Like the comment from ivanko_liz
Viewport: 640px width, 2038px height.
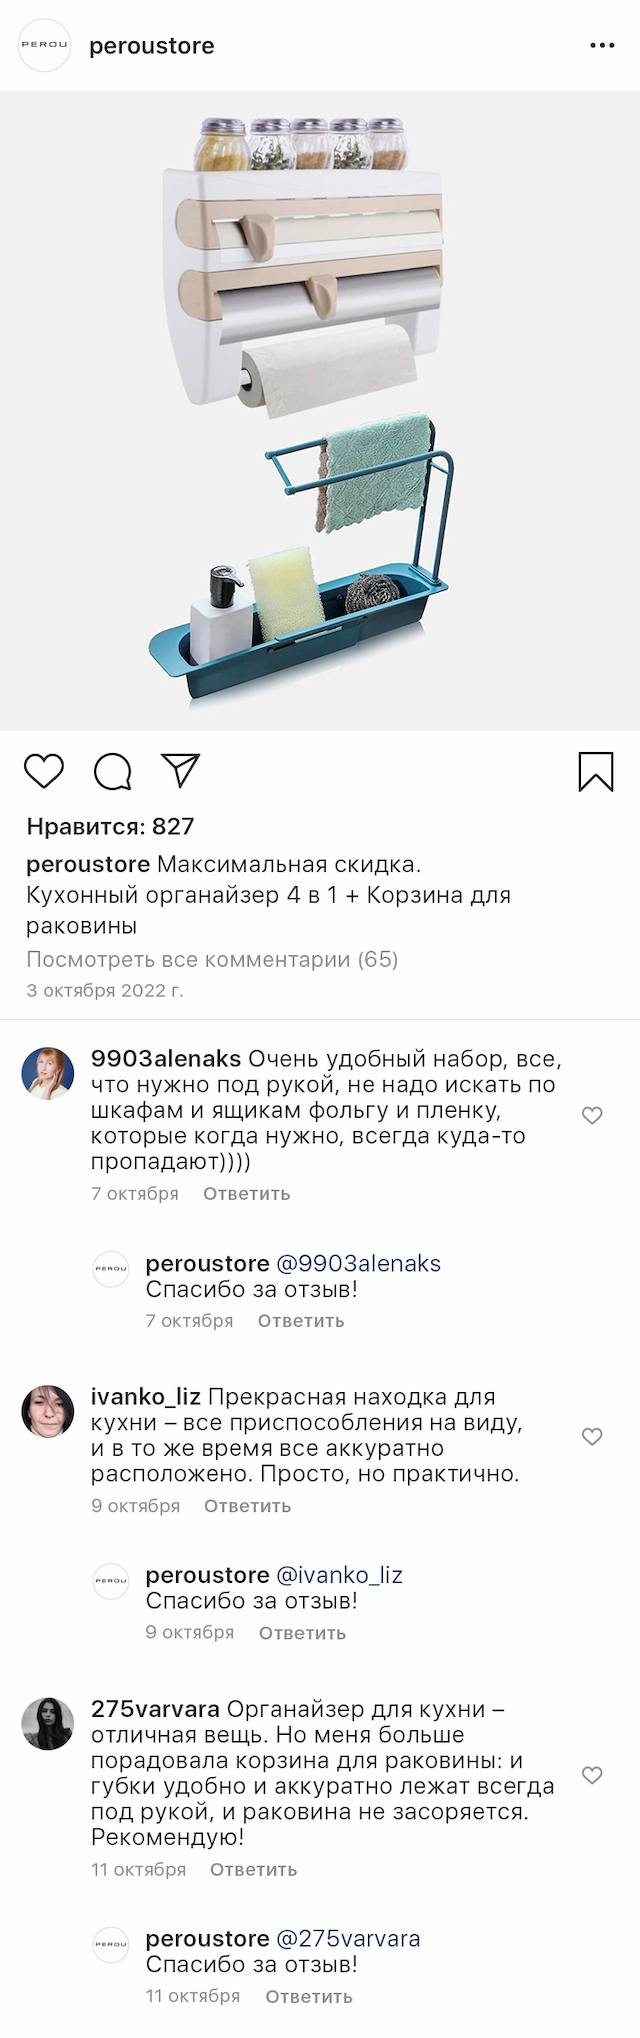click(x=592, y=1436)
